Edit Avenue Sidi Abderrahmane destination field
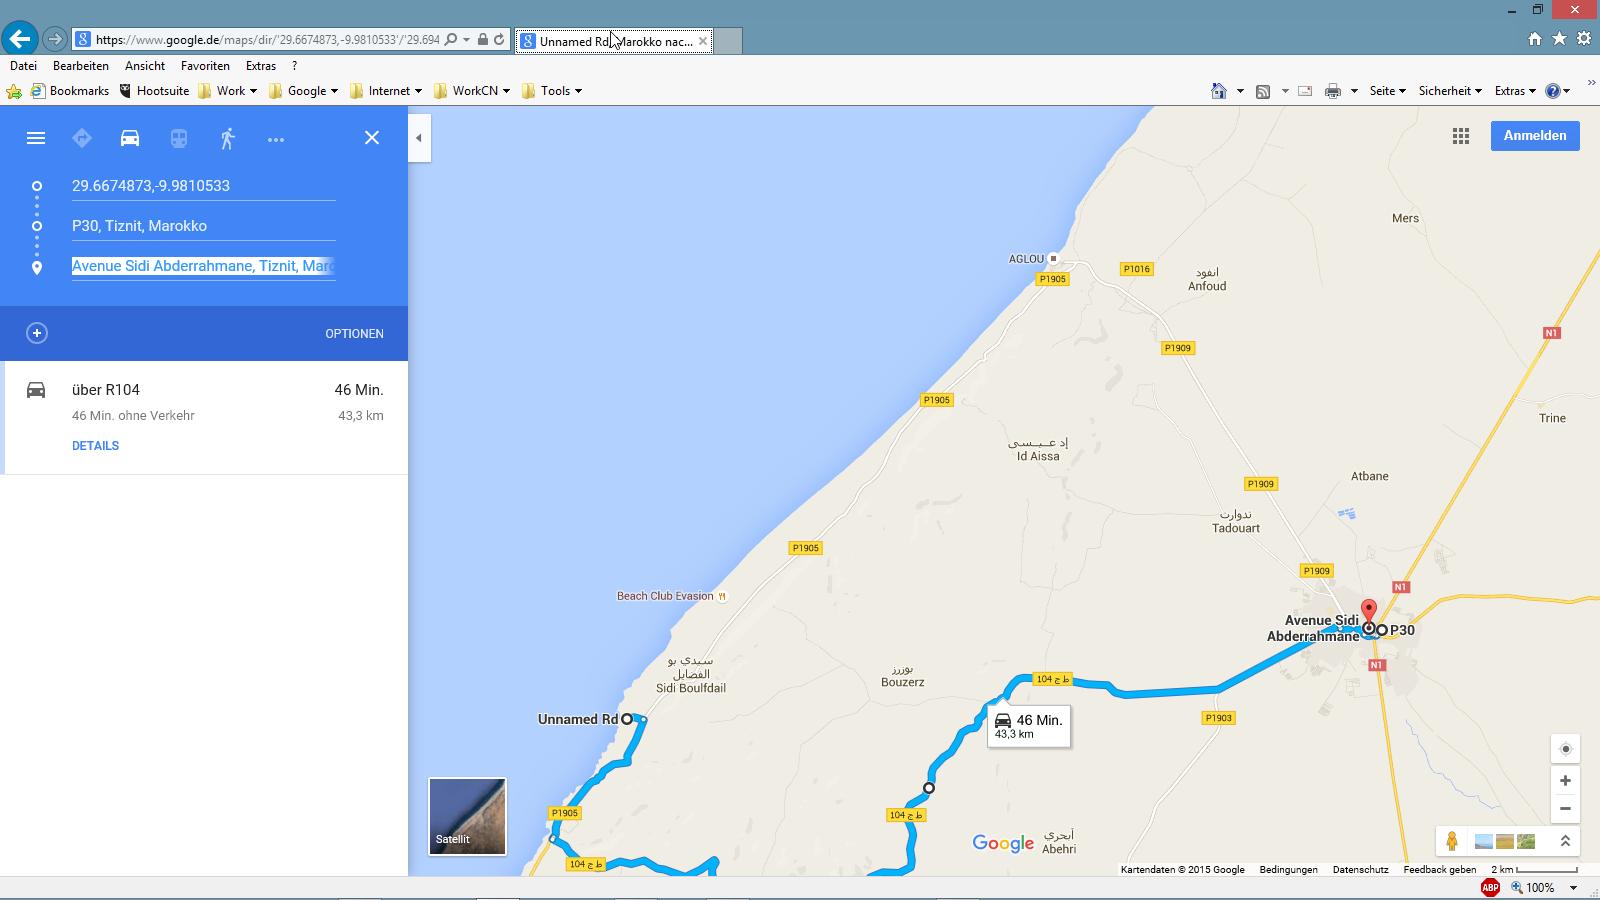 203,266
